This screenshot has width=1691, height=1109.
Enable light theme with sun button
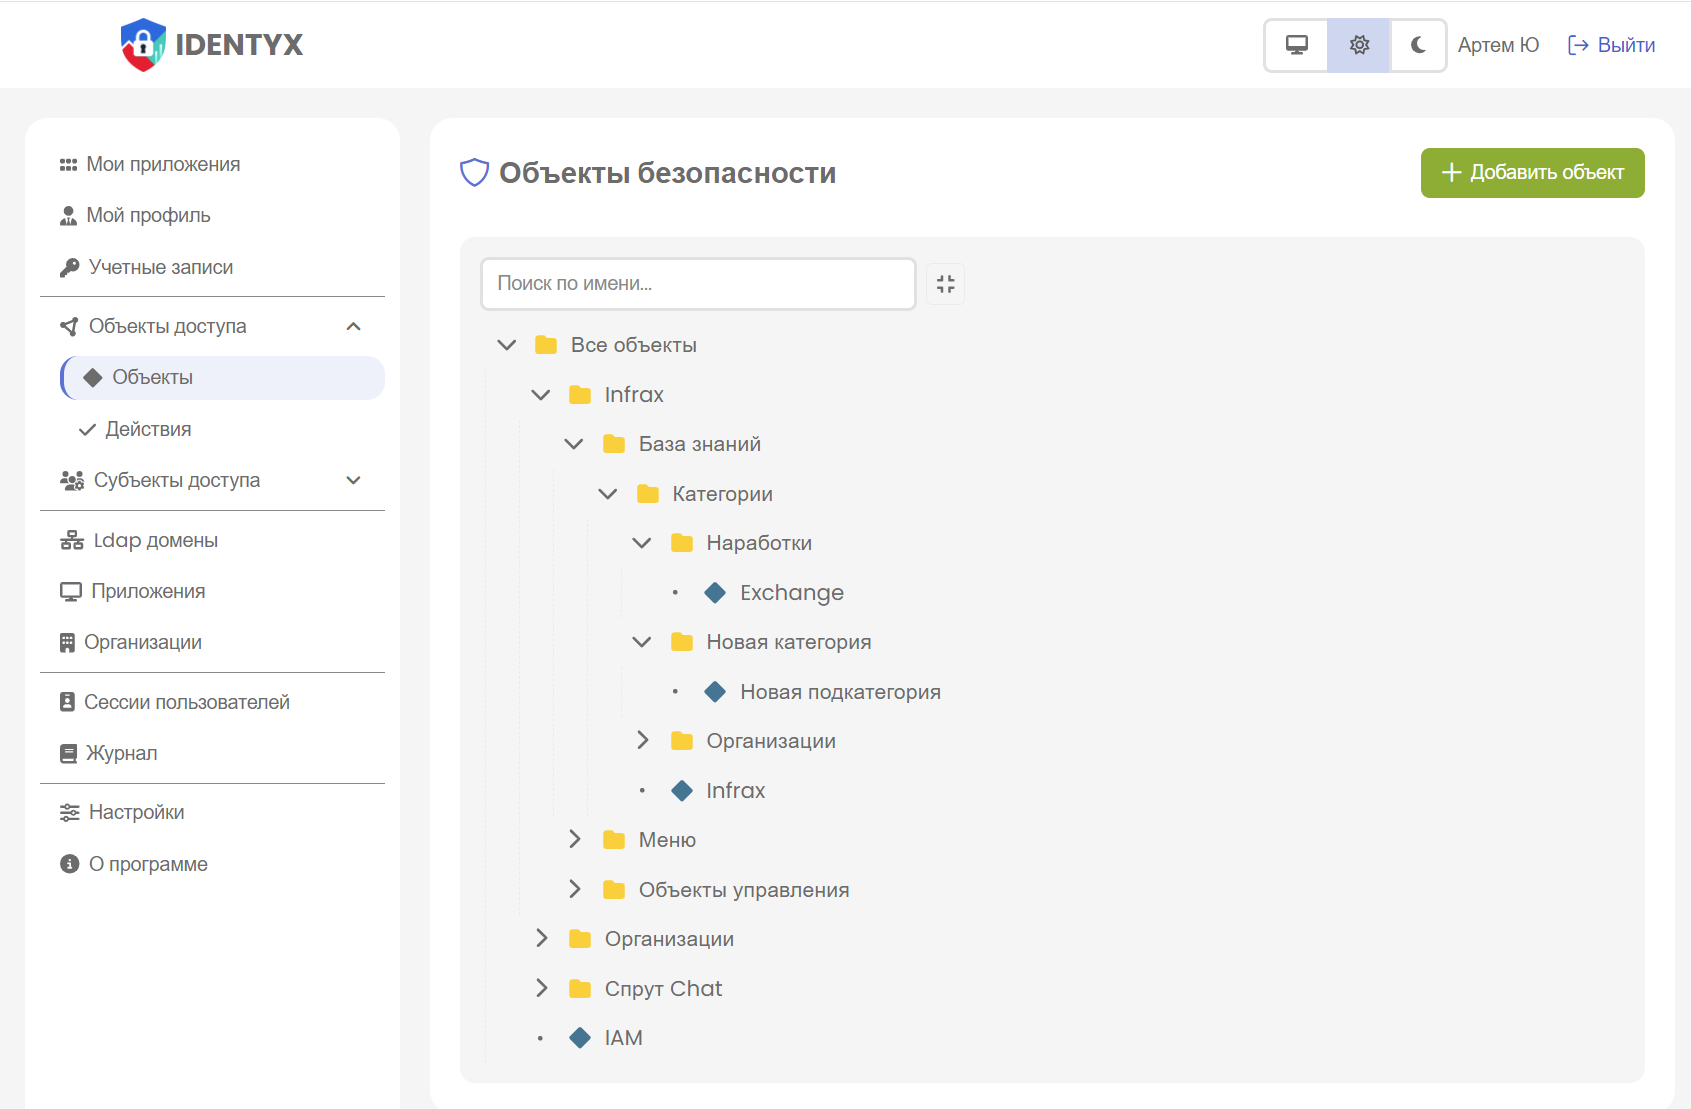tap(1358, 45)
